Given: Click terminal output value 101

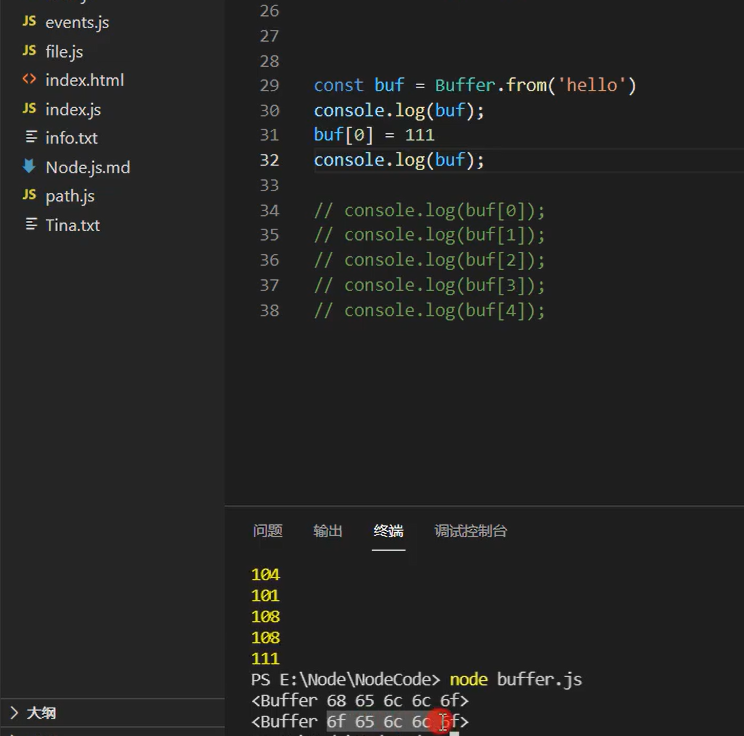Looking at the screenshot, I should (x=266, y=596).
